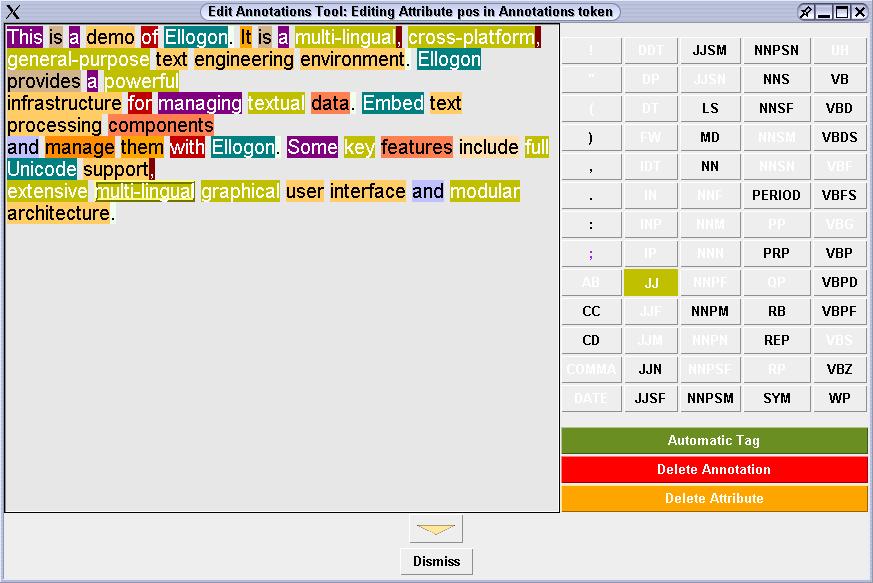Screen dimensions: 873x583
Task: Pick the VB tag button
Action: 840,79
